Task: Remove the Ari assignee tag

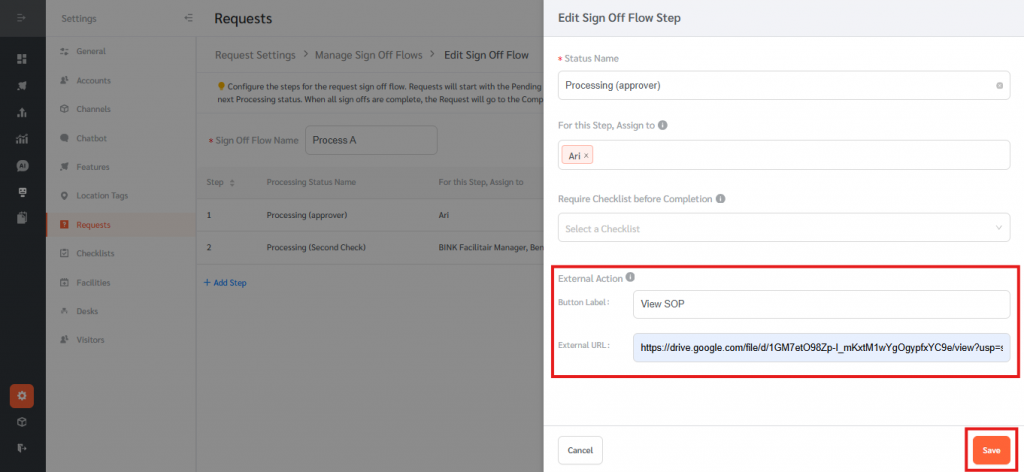Action: click(587, 155)
